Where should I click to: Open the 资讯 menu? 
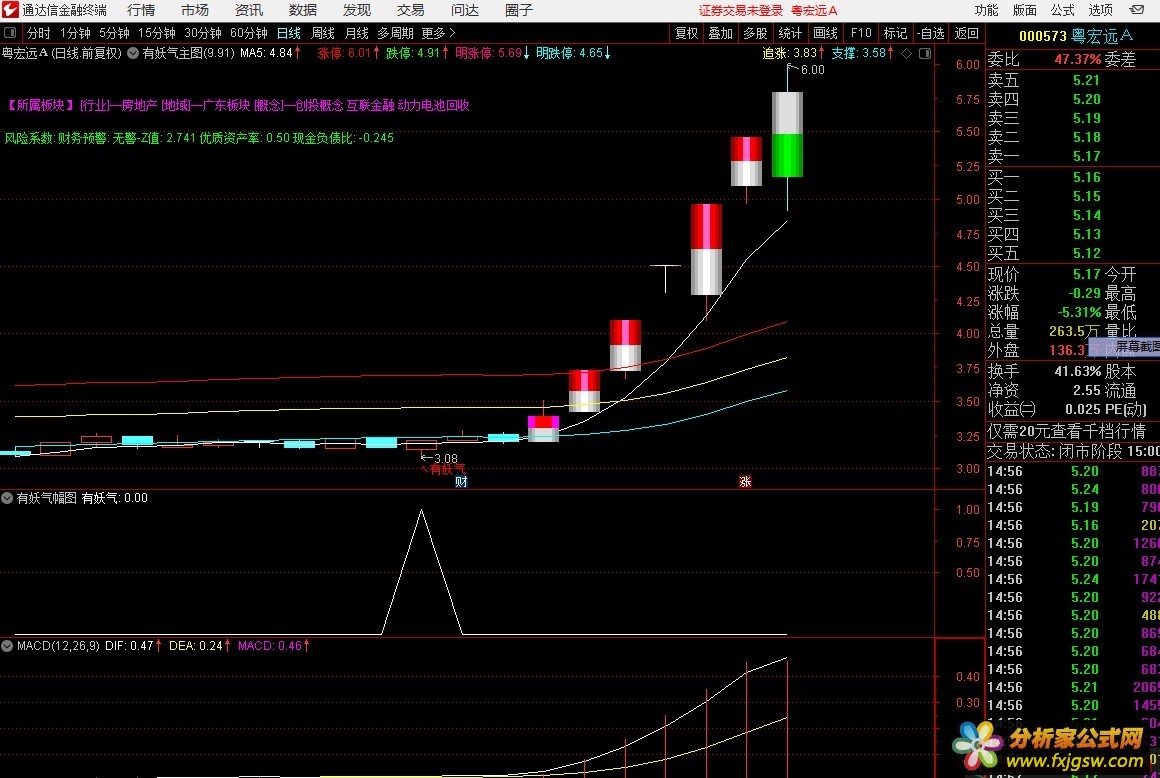point(249,10)
